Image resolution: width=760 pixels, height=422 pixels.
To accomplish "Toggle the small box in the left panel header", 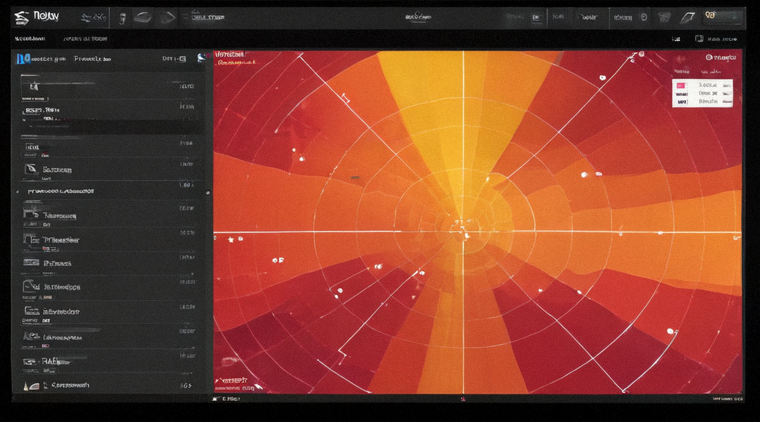I will pyautogui.click(x=183, y=59).
